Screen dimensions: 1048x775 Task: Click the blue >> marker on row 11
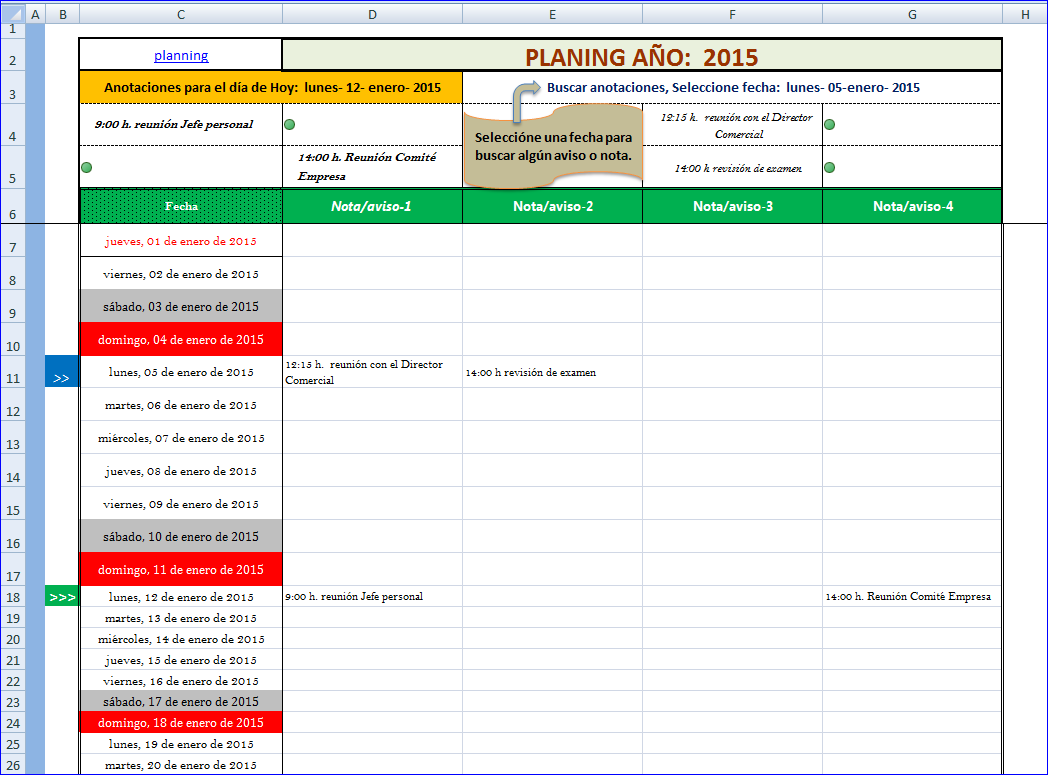tap(61, 371)
